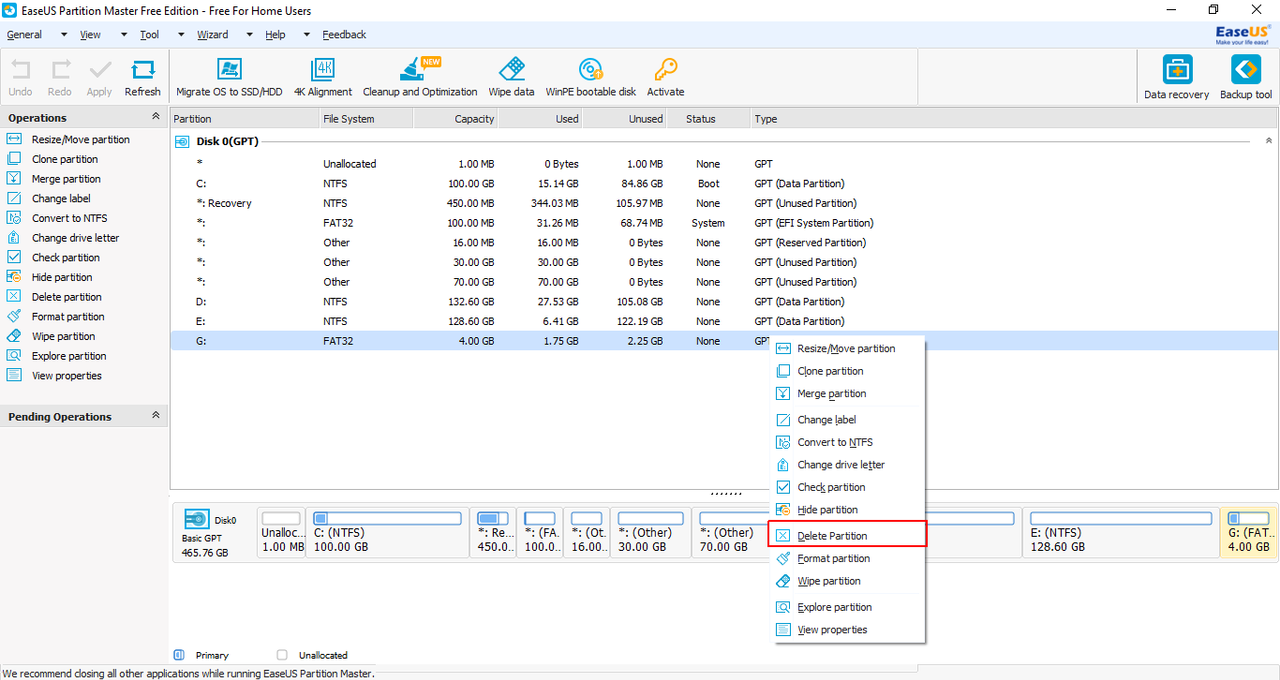
Task: Click the File System column header
Action: [x=366, y=119]
